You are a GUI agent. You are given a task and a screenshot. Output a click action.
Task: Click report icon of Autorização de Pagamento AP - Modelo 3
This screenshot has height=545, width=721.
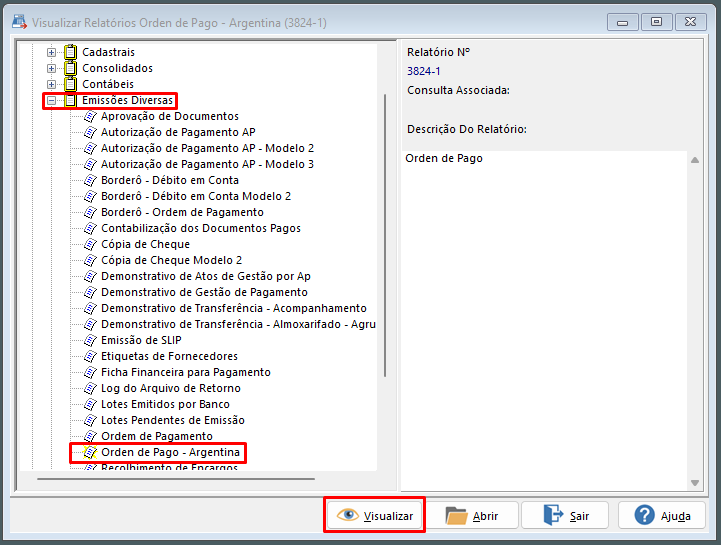[91, 164]
